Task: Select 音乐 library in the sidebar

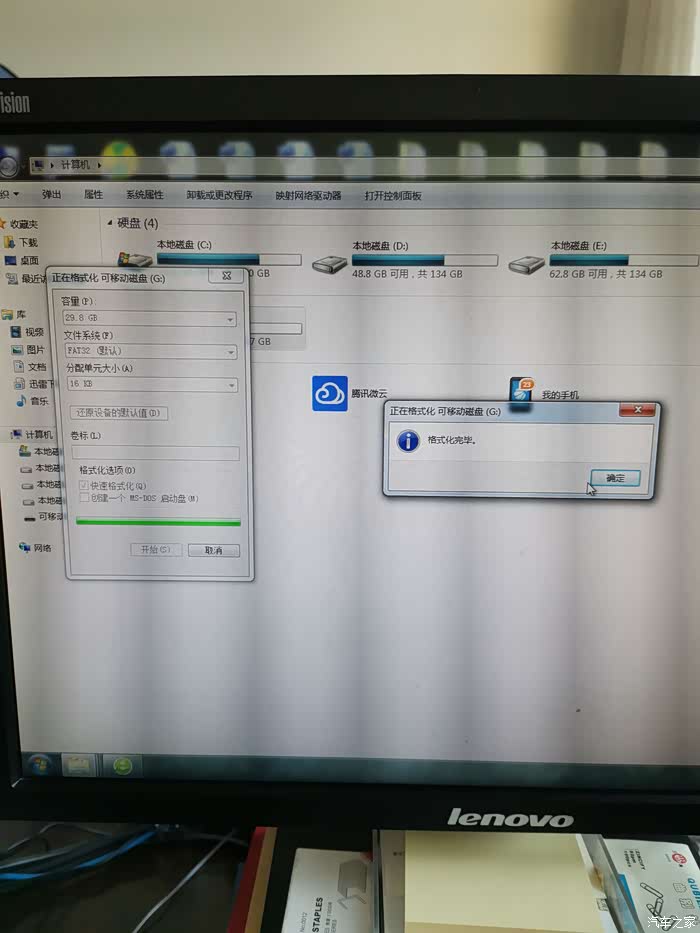Action: [x=39, y=401]
